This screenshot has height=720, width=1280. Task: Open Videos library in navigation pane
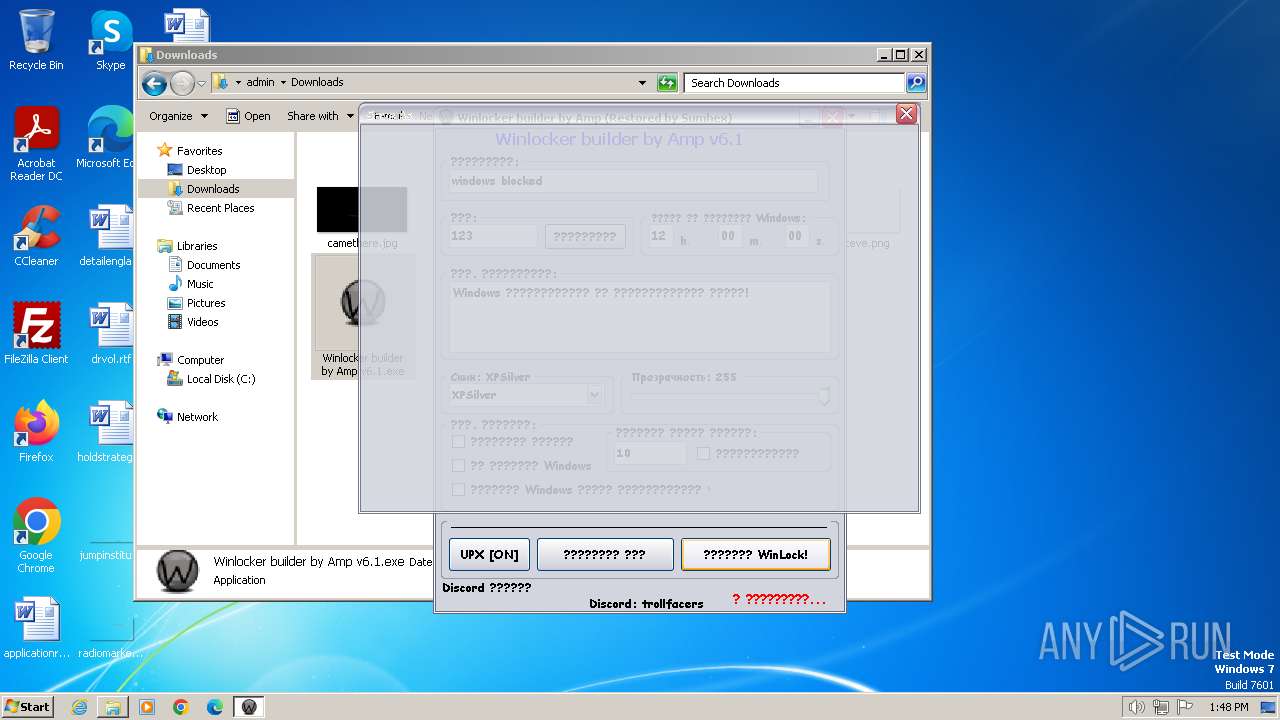(x=202, y=322)
